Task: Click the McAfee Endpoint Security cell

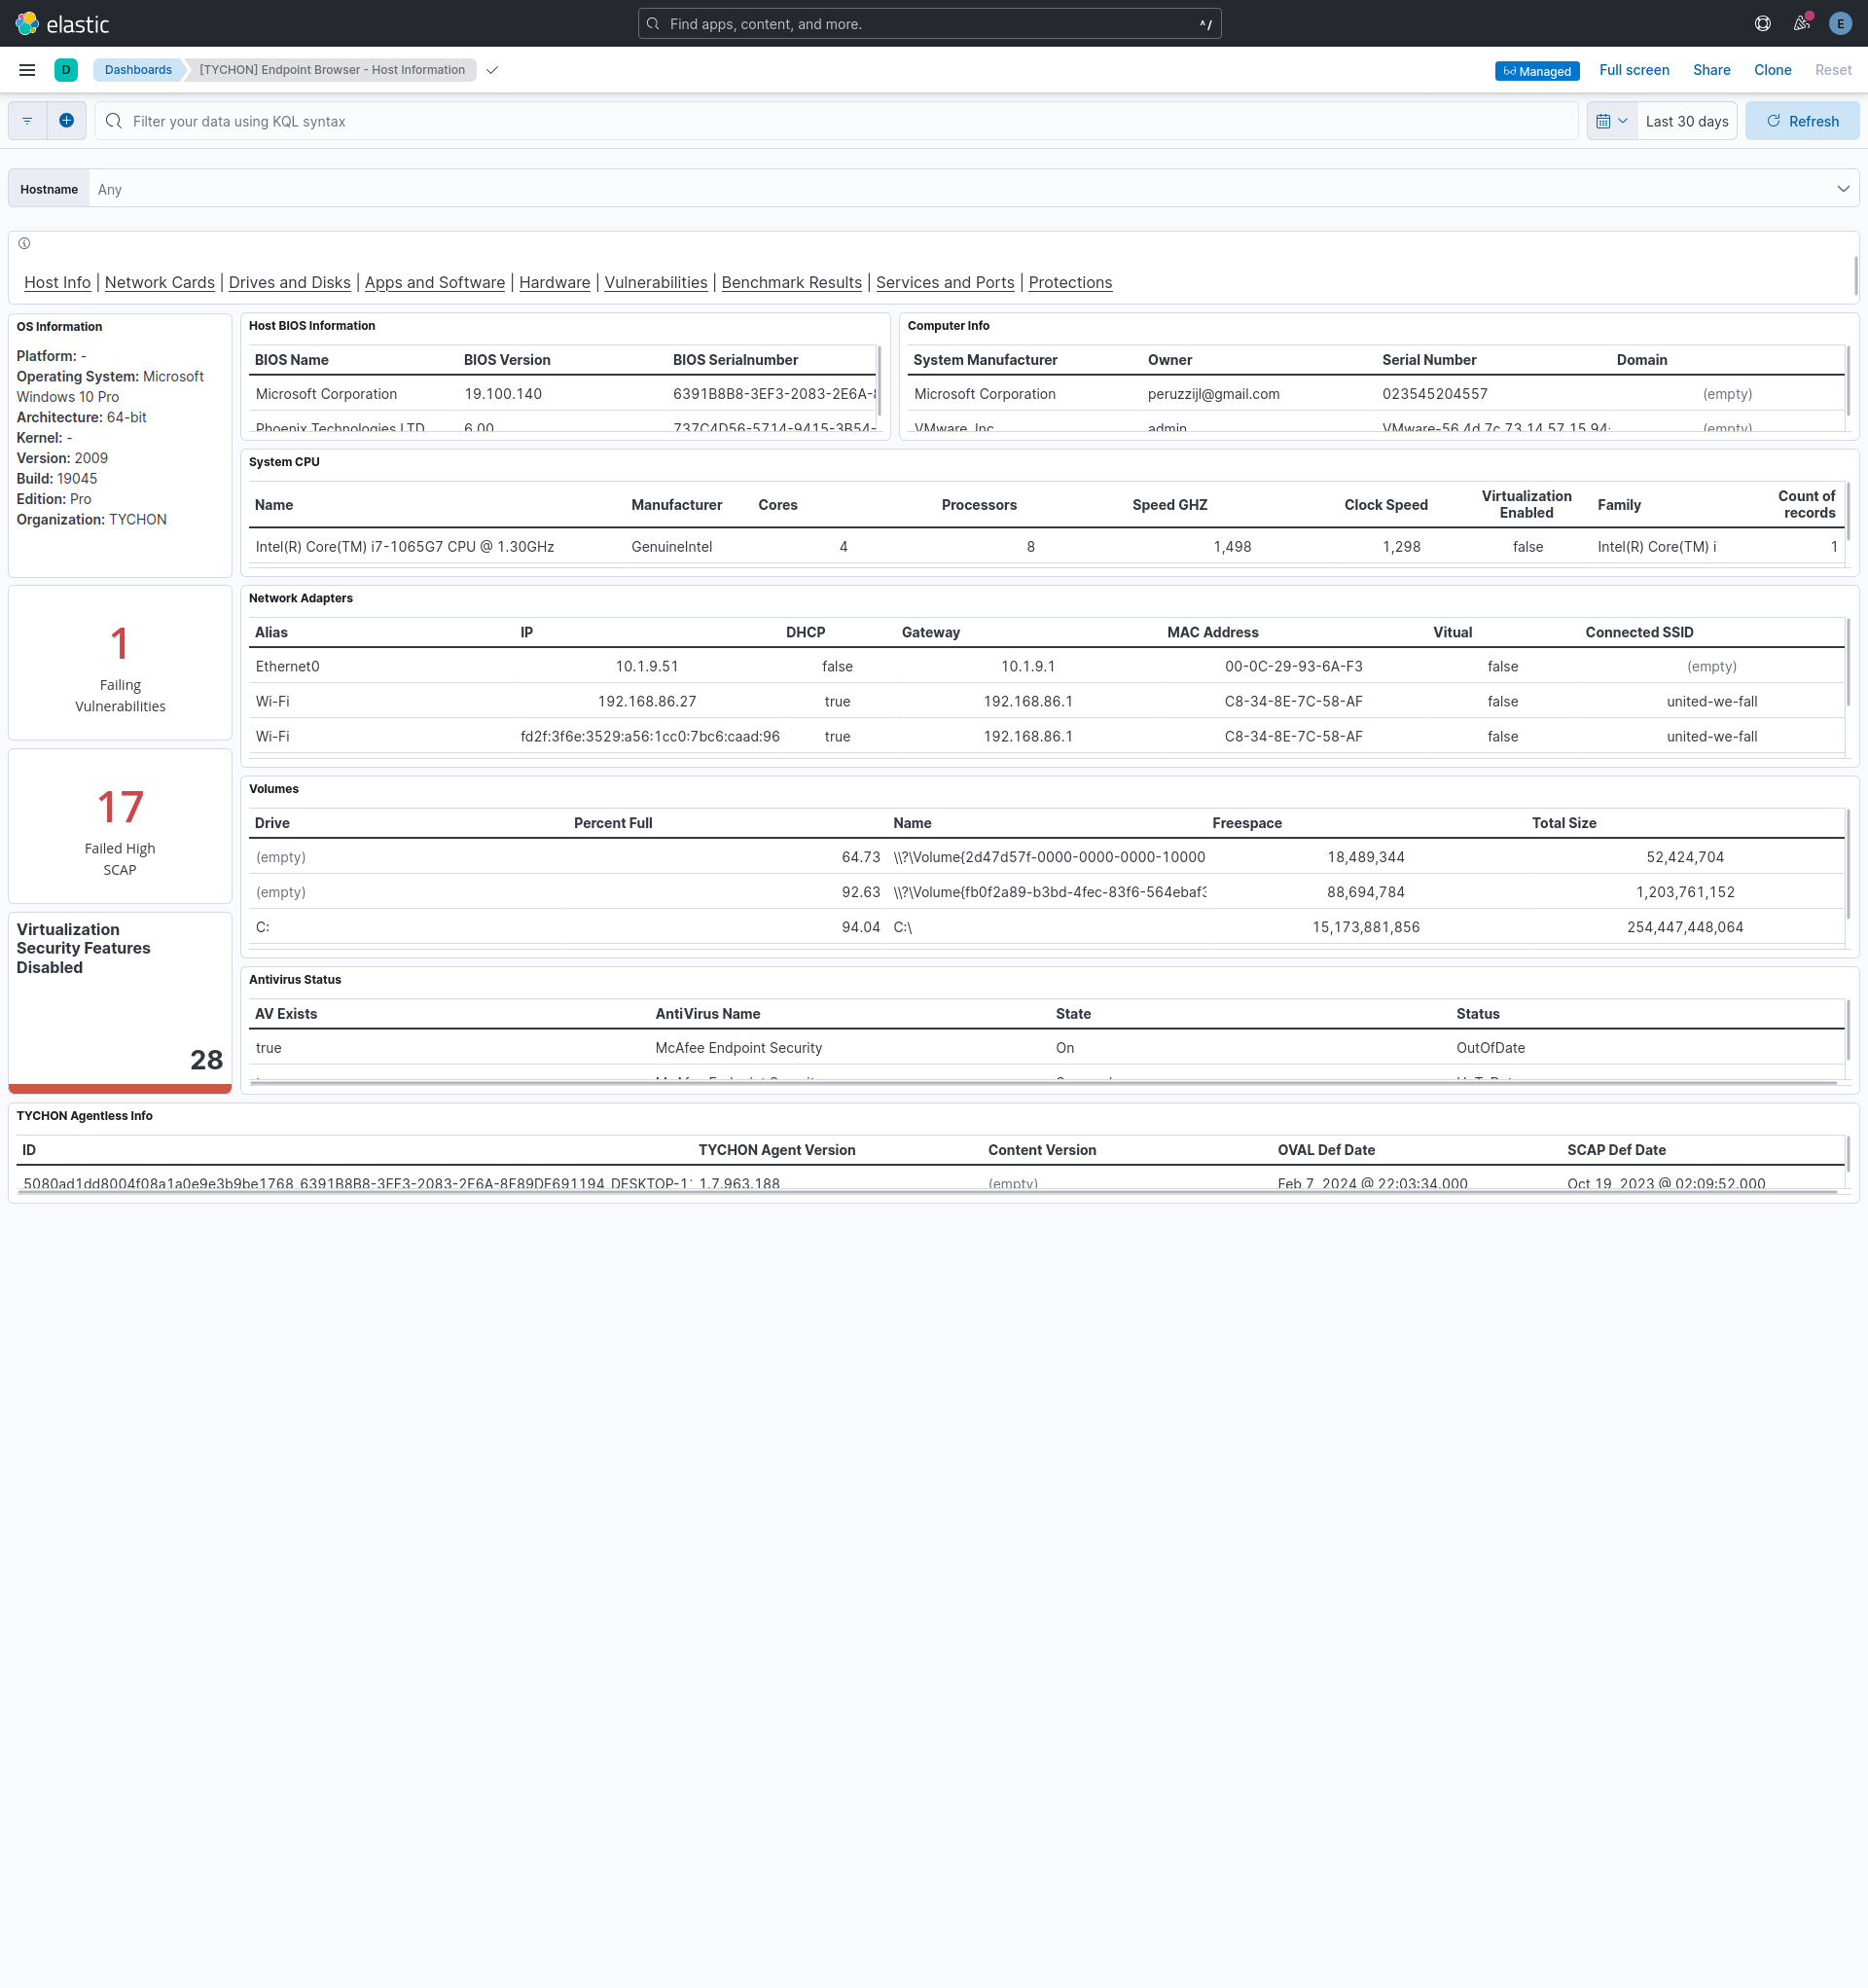Action: click(739, 1048)
